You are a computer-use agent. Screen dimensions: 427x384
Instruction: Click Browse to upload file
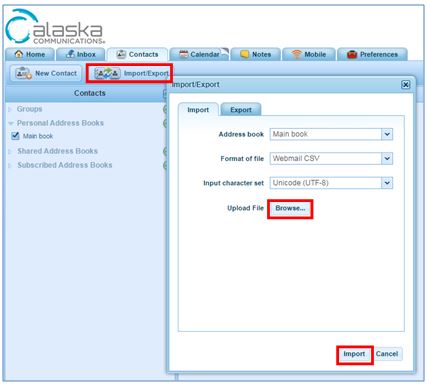click(x=290, y=208)
